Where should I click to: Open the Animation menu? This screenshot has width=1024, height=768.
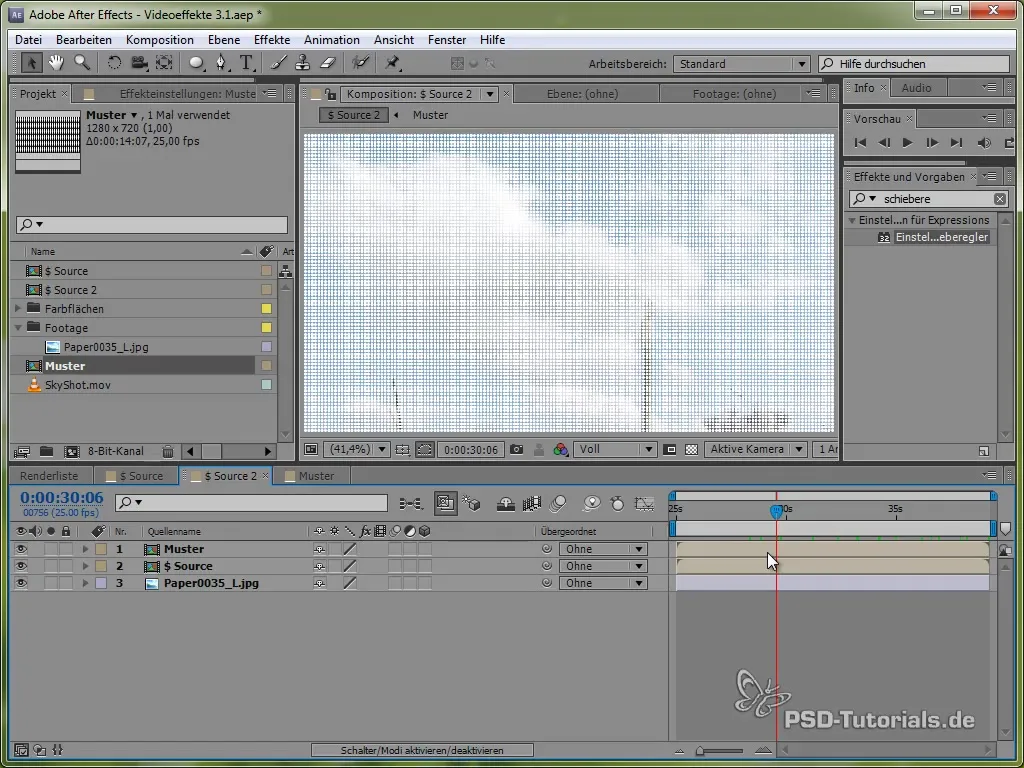pyautogui.click(x=332, y=40)
